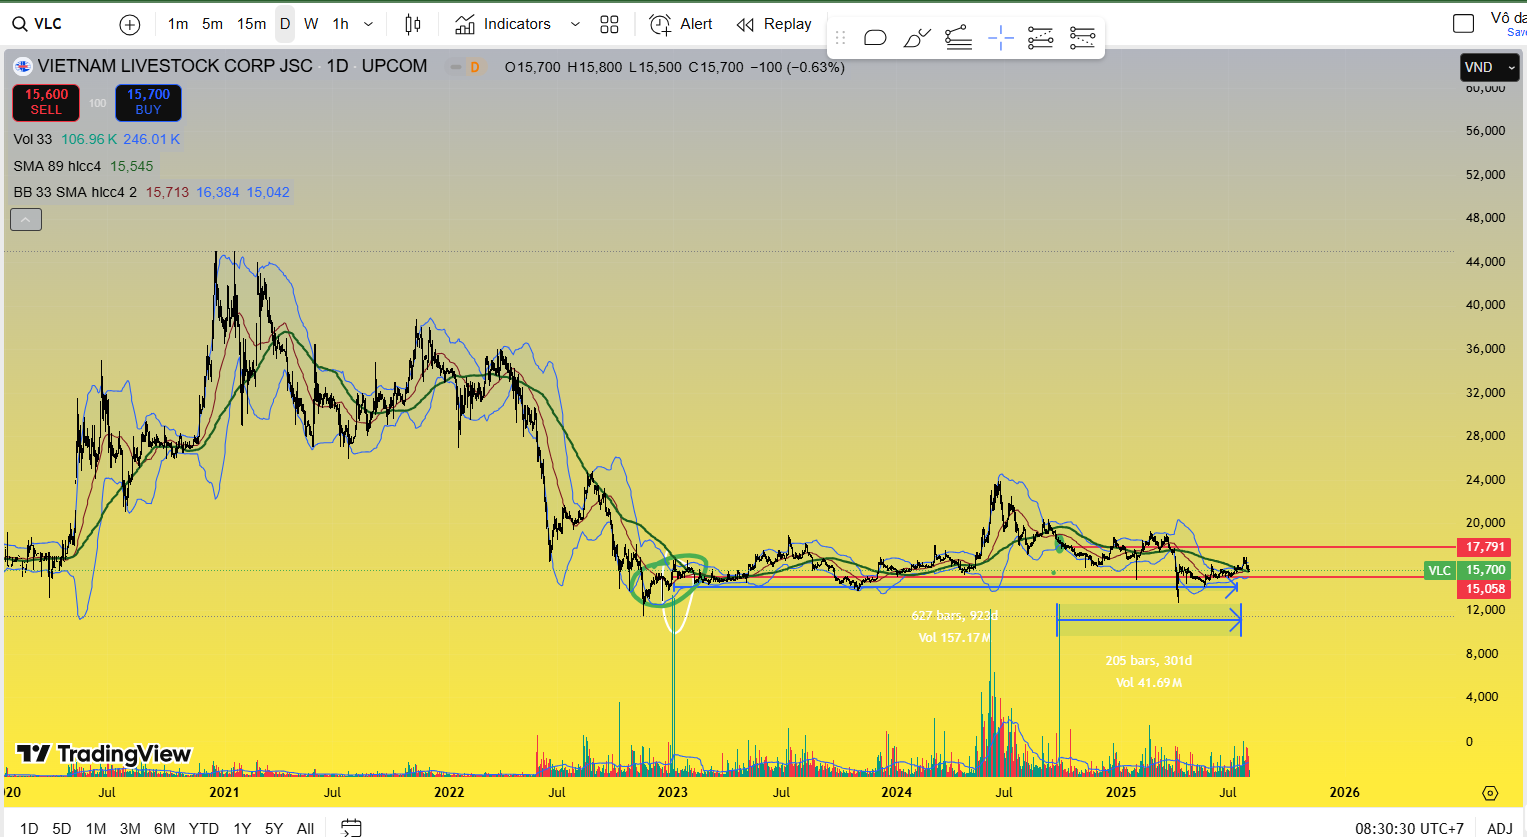This screenshot has height=837, width=1527.
Task: Select the brush drawing tool
Action: click(917, 38)
